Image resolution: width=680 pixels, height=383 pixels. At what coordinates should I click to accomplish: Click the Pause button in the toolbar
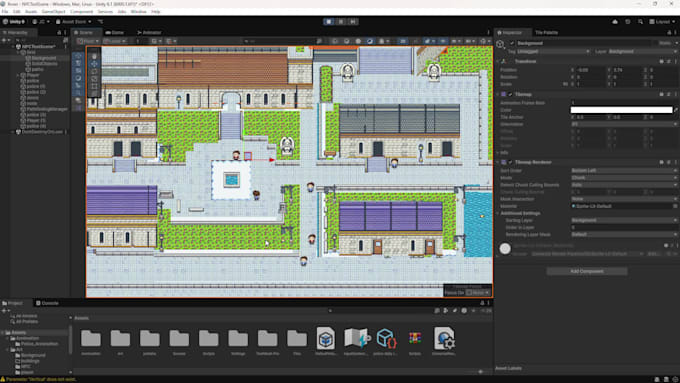(x=341, y=21)
